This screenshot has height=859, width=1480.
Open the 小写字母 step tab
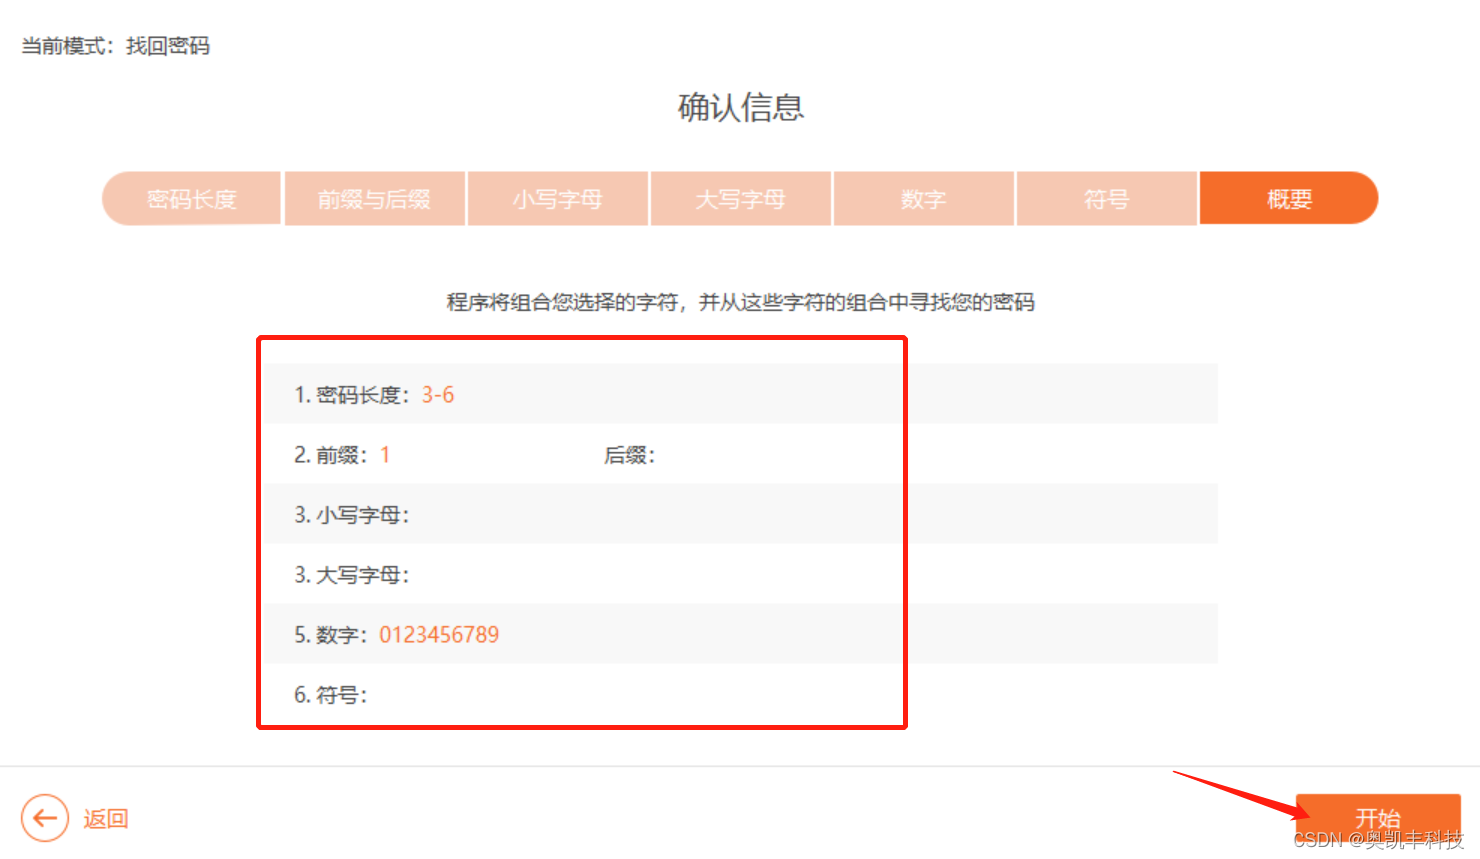pos(558,199)
